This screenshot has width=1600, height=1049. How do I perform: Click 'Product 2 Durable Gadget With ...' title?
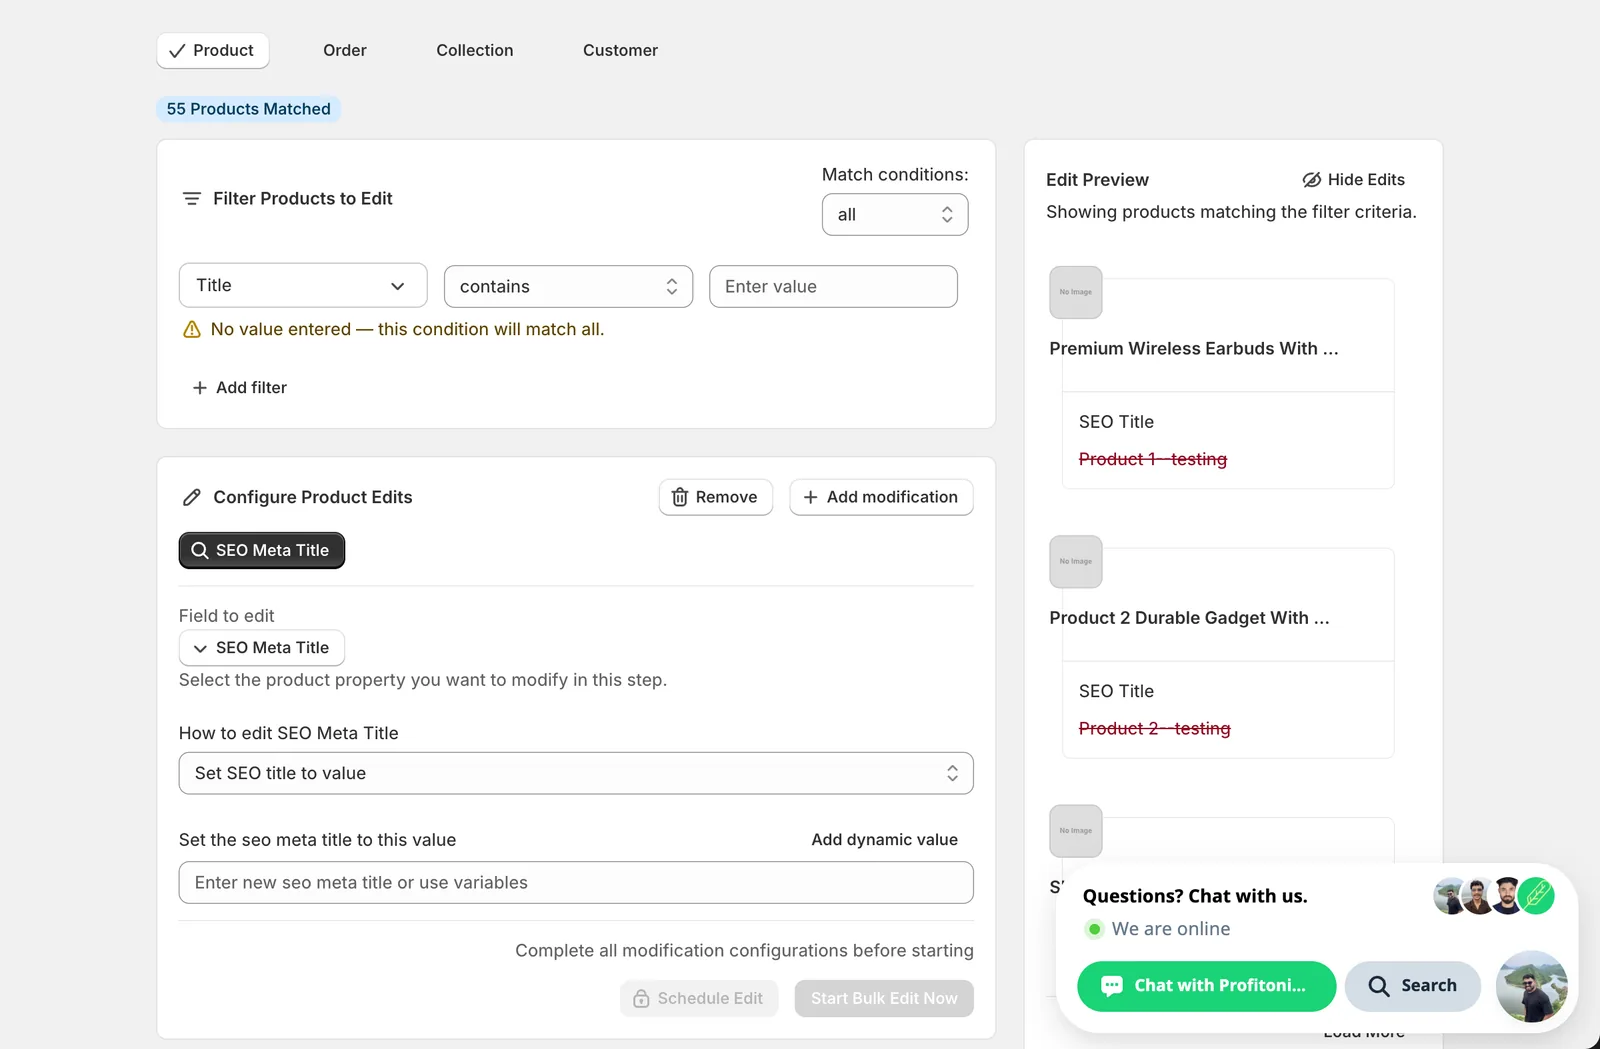[x=1189, y=618]
